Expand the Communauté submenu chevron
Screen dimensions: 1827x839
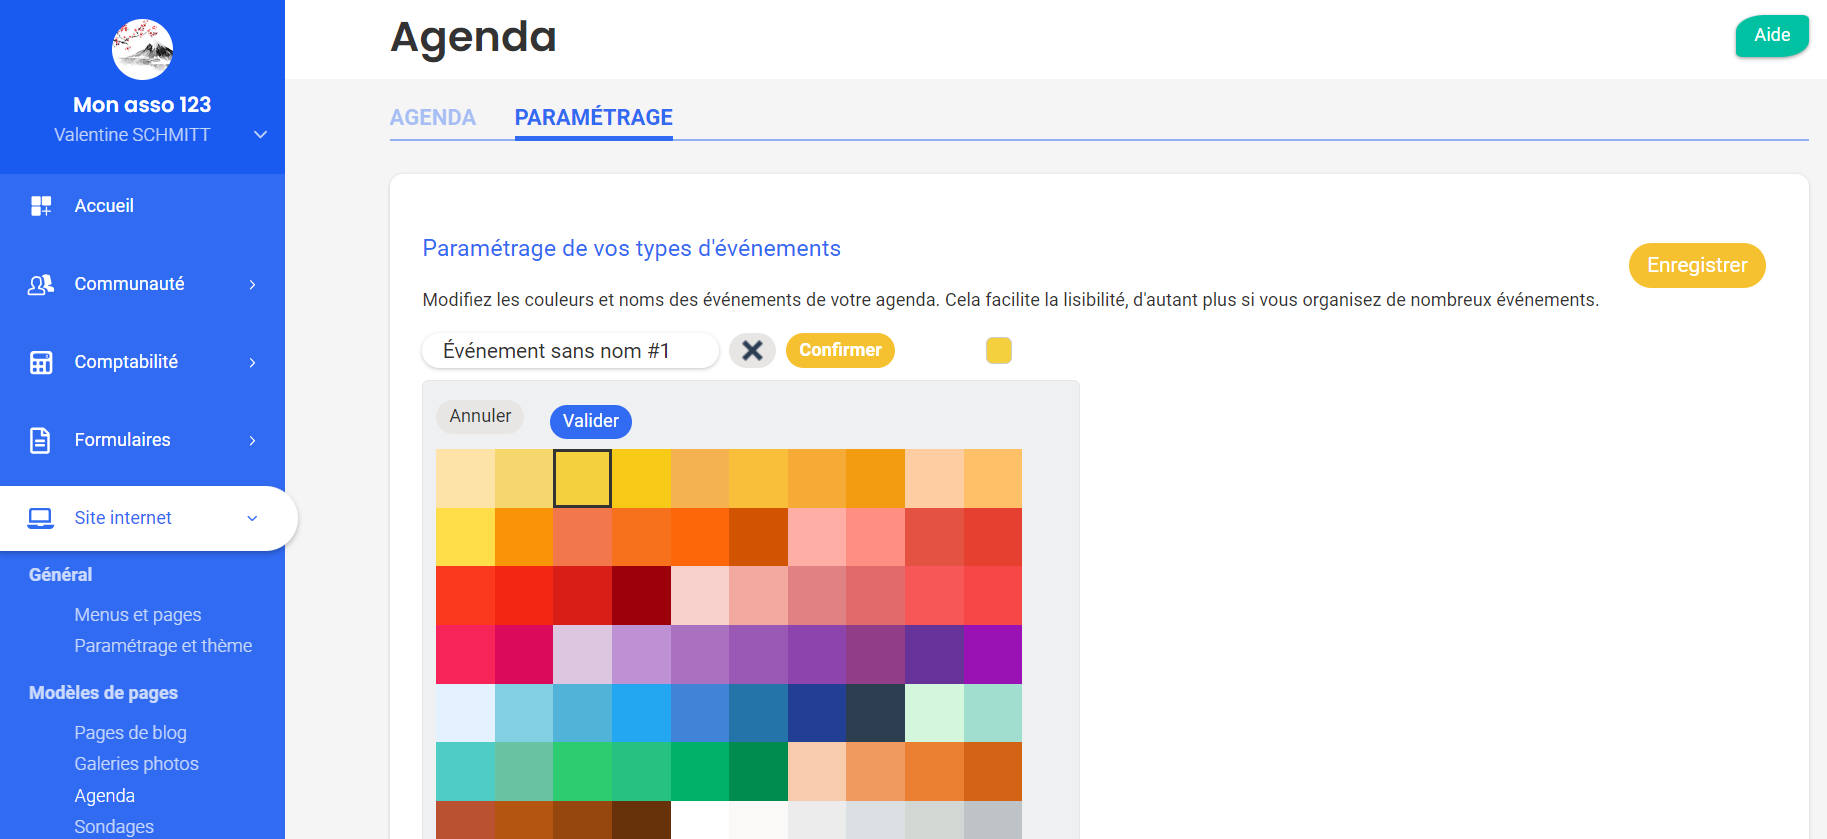point(252,285)
